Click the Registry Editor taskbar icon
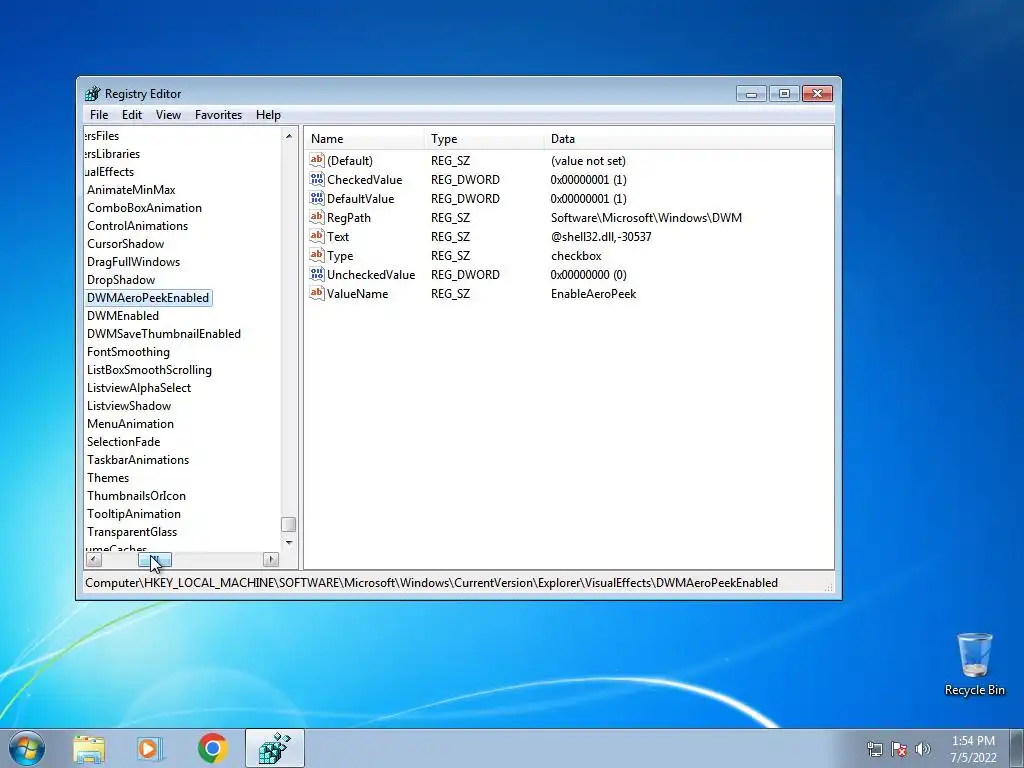 coord(274,748)
